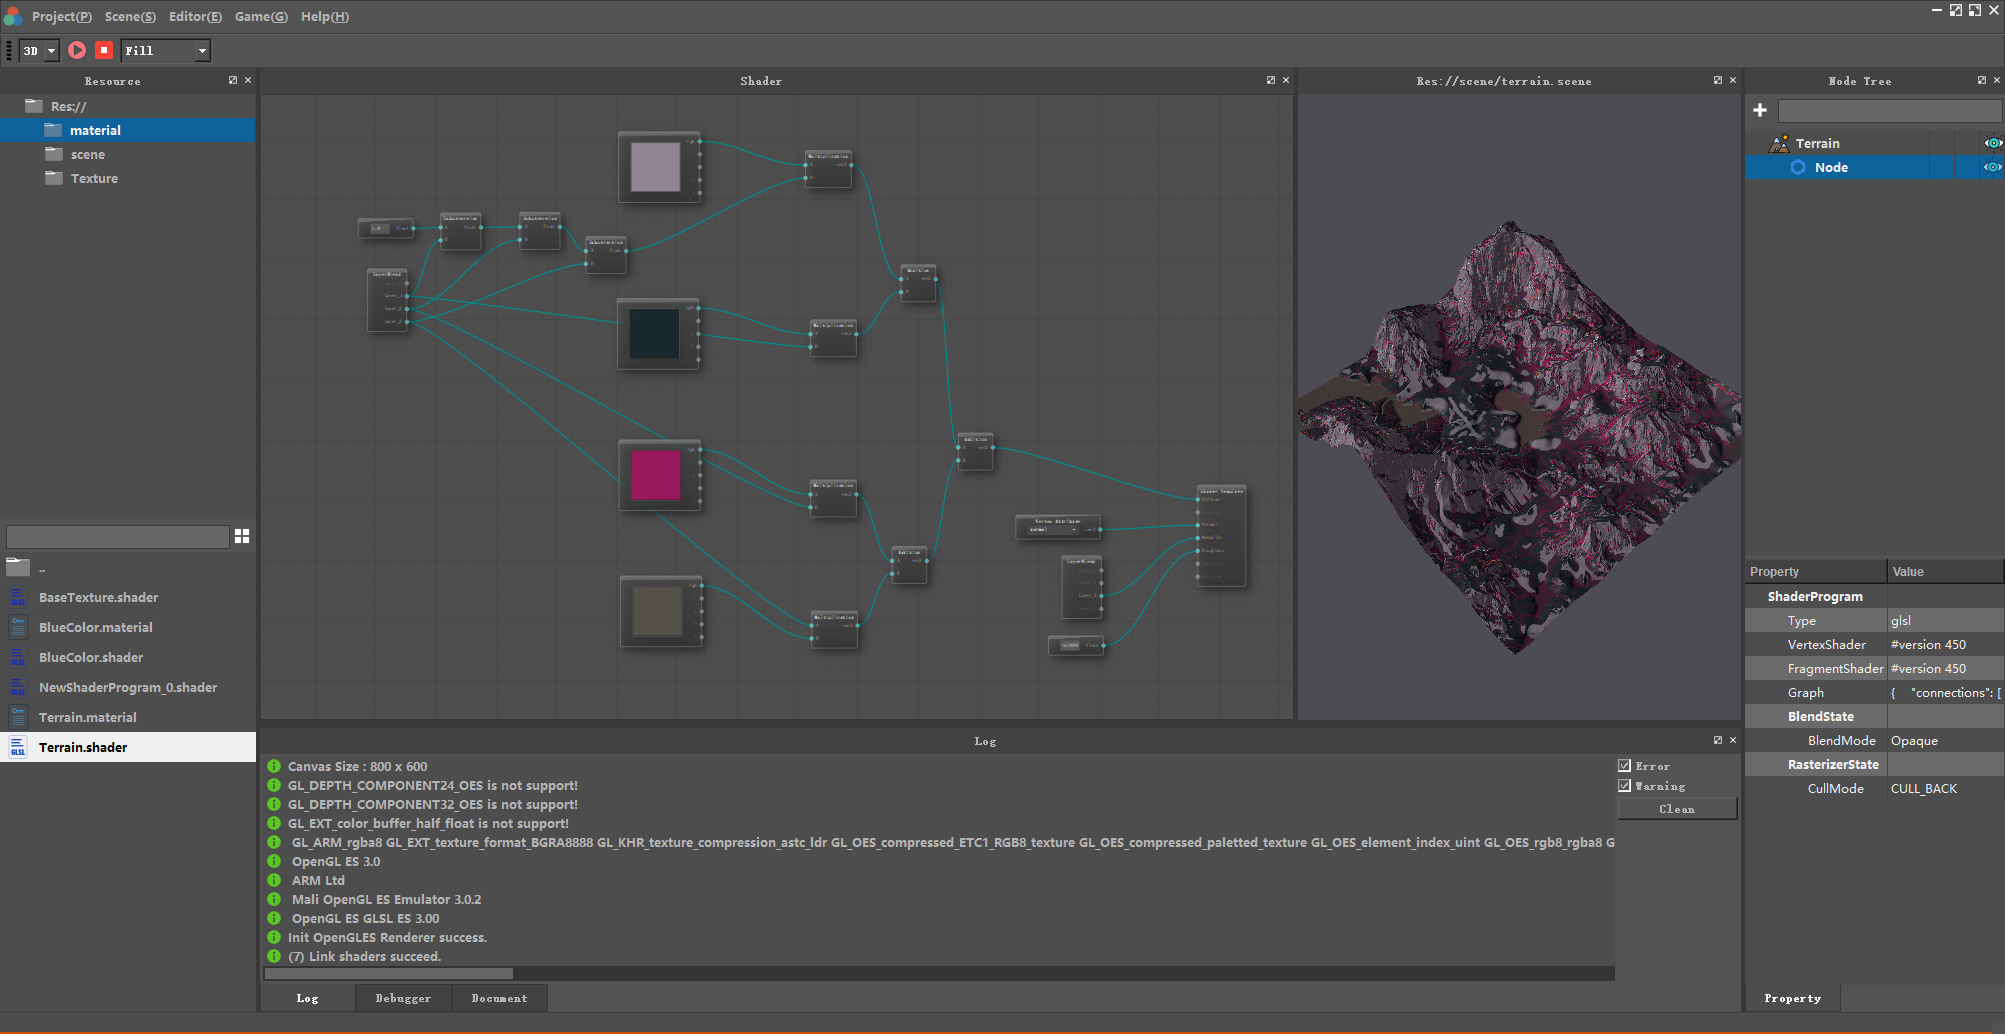The width and height of the screenshot is (2005, 1034).
Task: Uncheck the Warning filter checkbox
Action: click(1625, 786)
